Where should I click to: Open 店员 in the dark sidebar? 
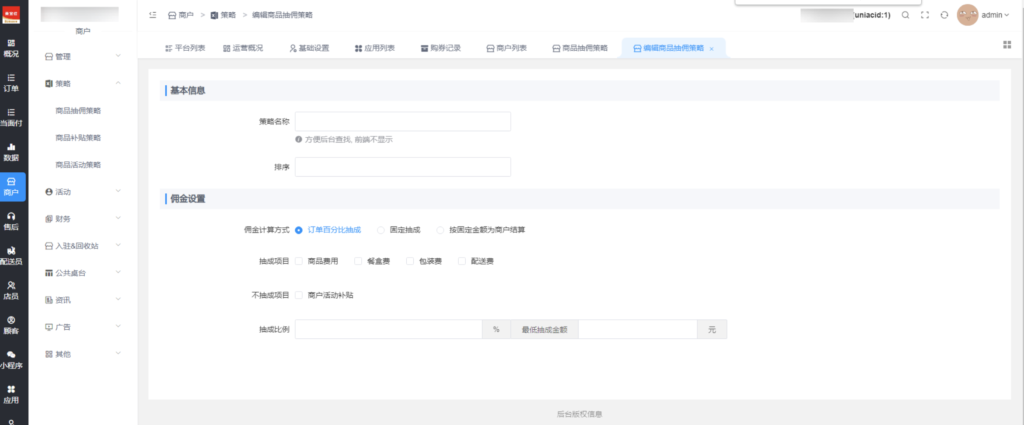point(11,291)
